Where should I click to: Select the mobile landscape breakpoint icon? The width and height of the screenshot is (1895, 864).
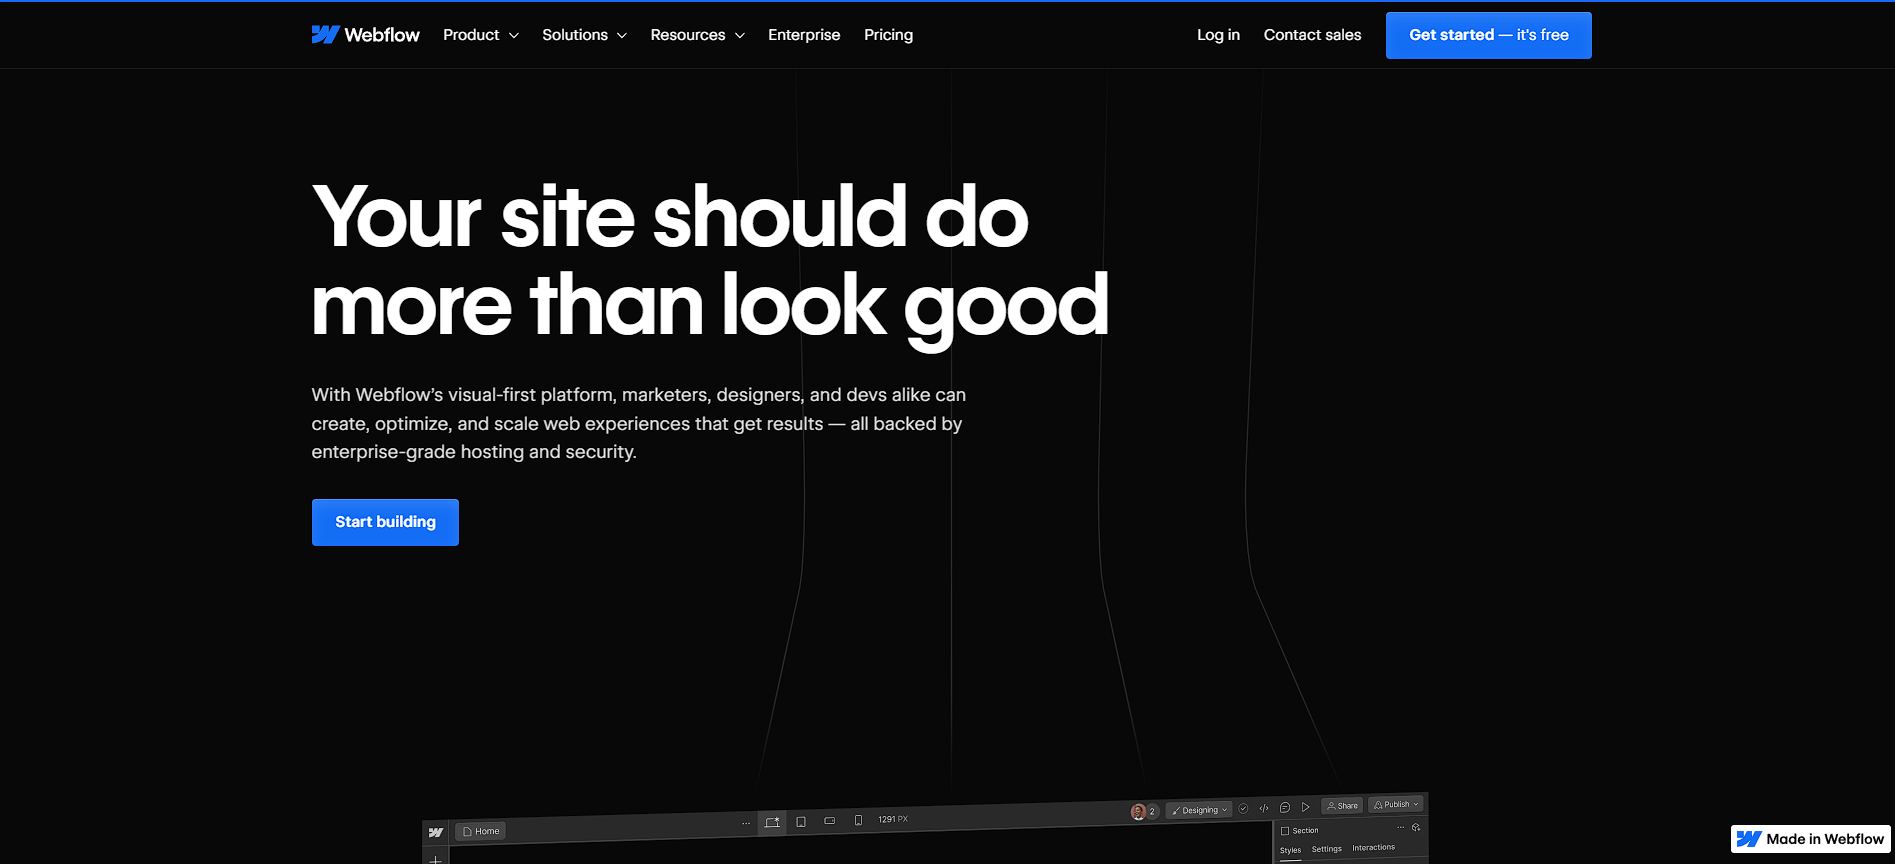pos(829,821)
